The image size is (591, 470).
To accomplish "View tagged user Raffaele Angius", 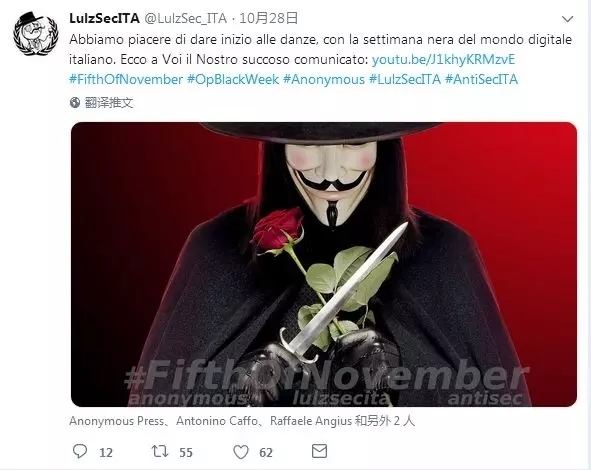I will pyautogui.click(x=311, y=421).
